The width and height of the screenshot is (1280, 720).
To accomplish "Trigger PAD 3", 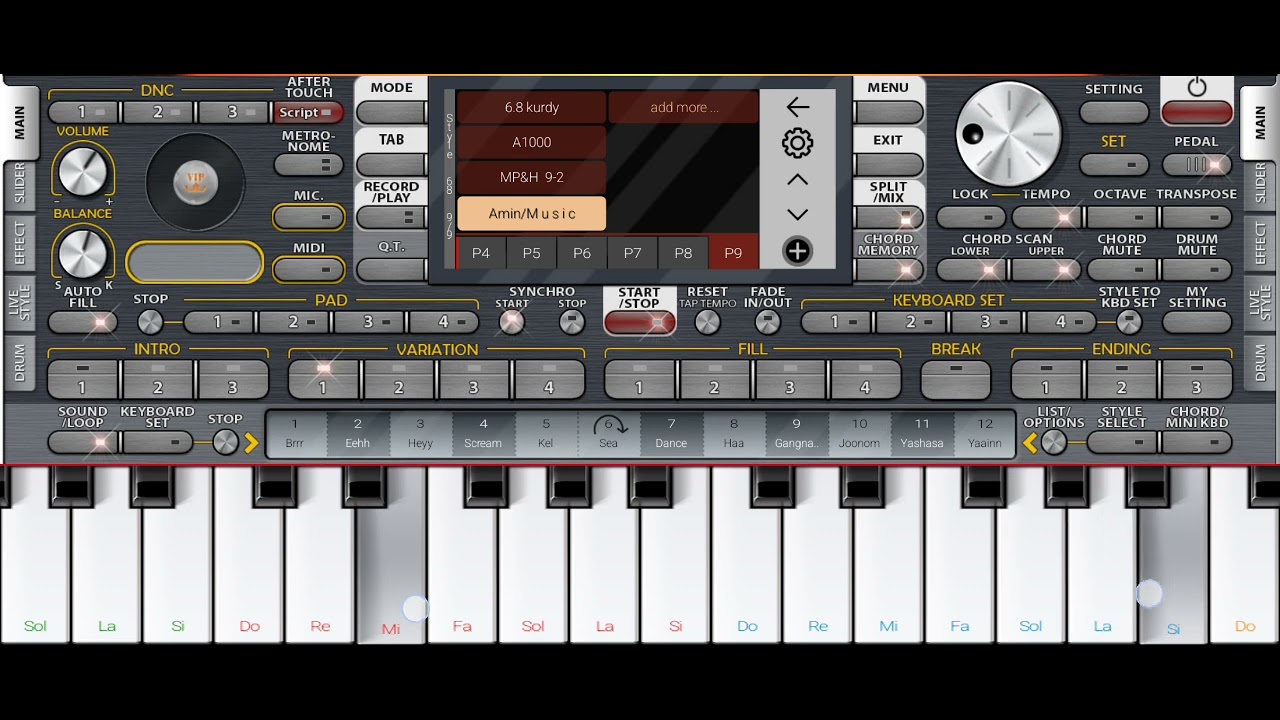I will (369, 322).
